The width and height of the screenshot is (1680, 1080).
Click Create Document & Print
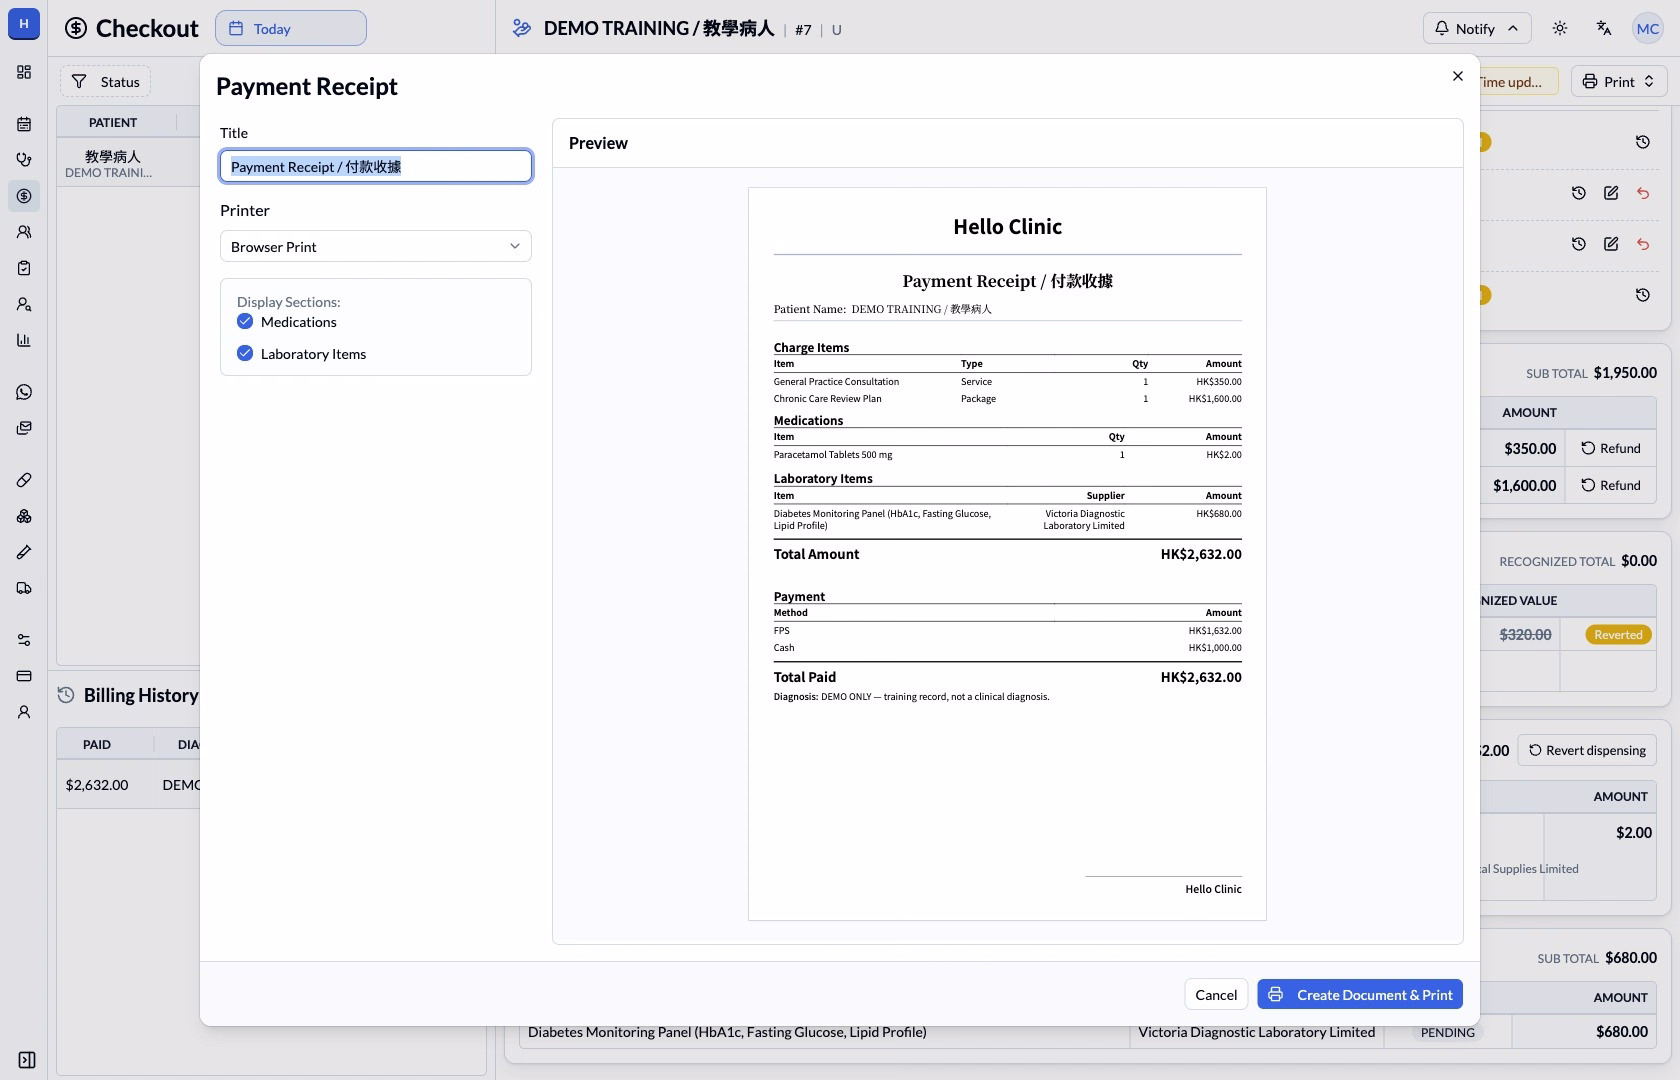pos(1360,994)
